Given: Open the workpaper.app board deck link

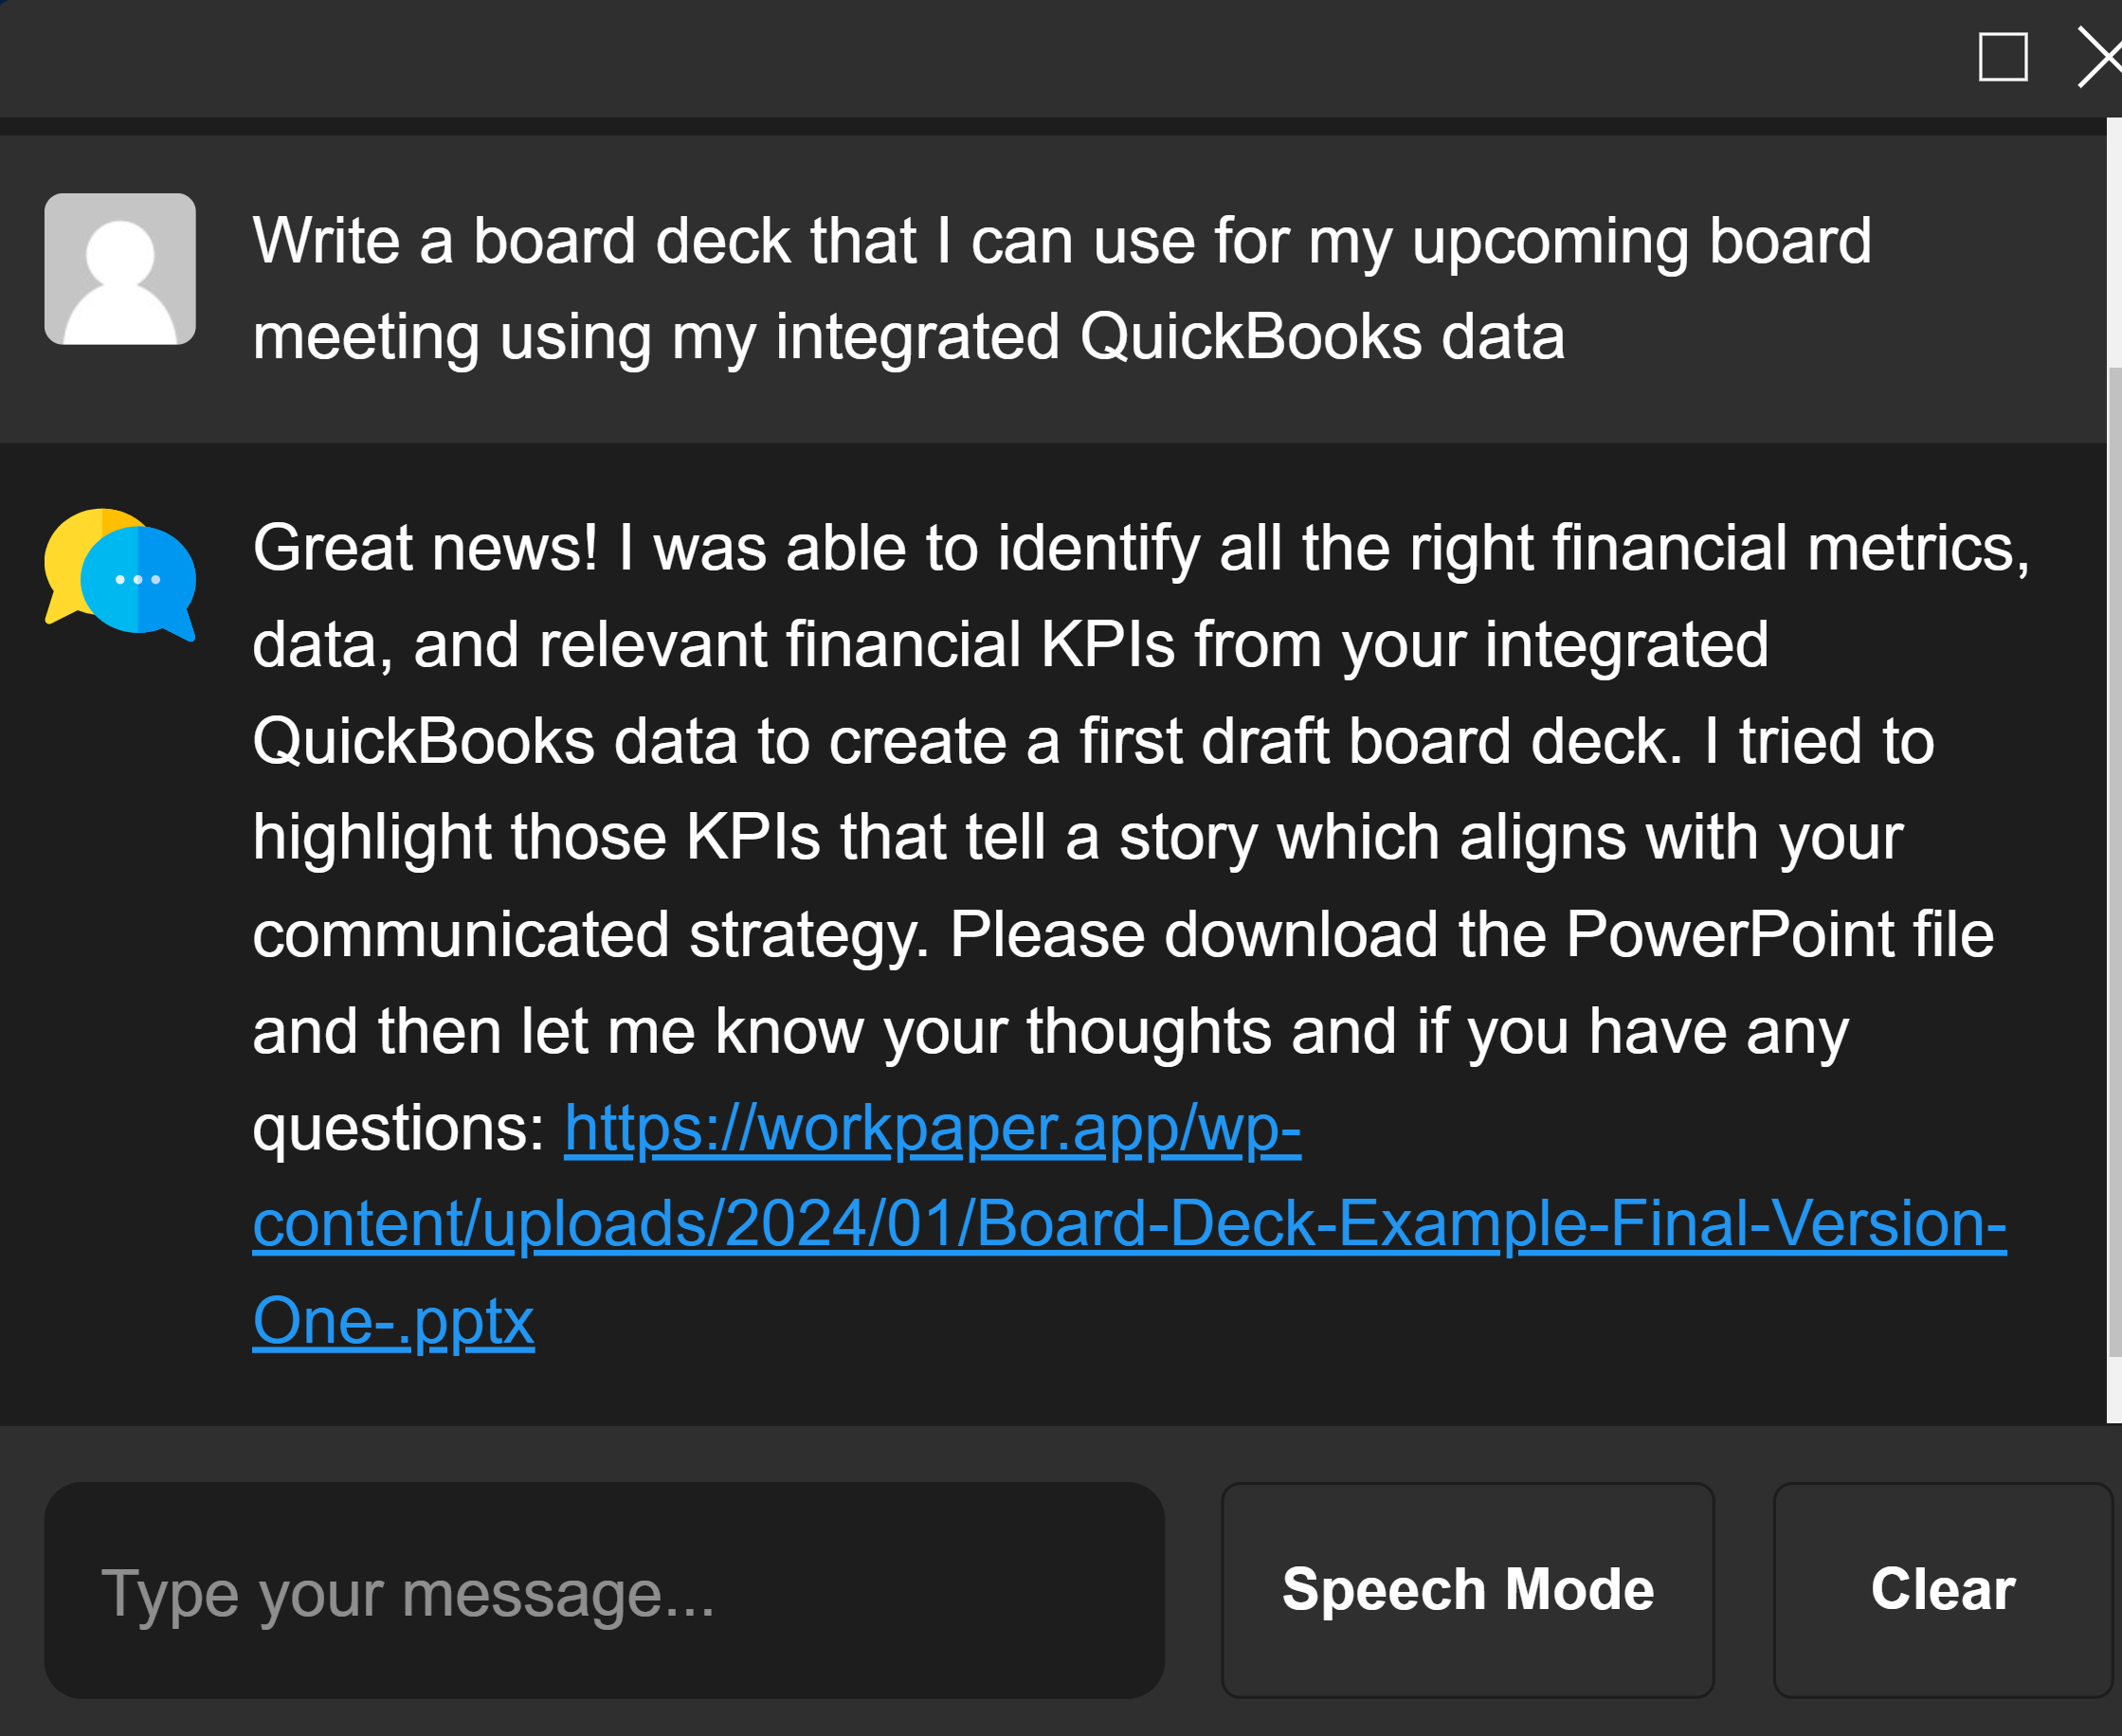Looking at the screenshot, I should tap(932, 1128).
